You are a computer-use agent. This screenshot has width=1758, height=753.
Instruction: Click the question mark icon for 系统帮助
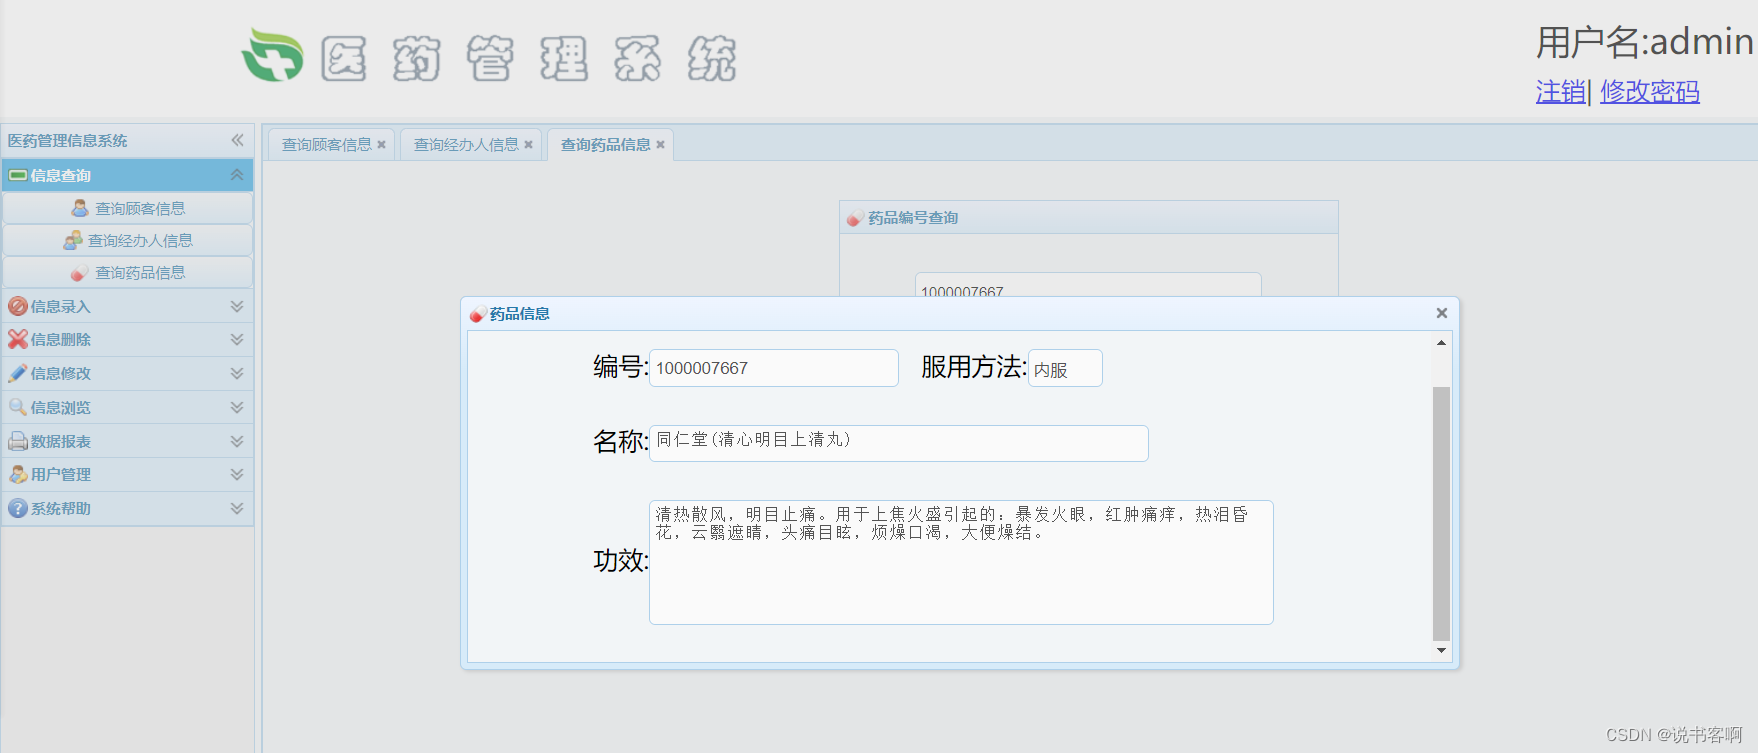(18, 508)
